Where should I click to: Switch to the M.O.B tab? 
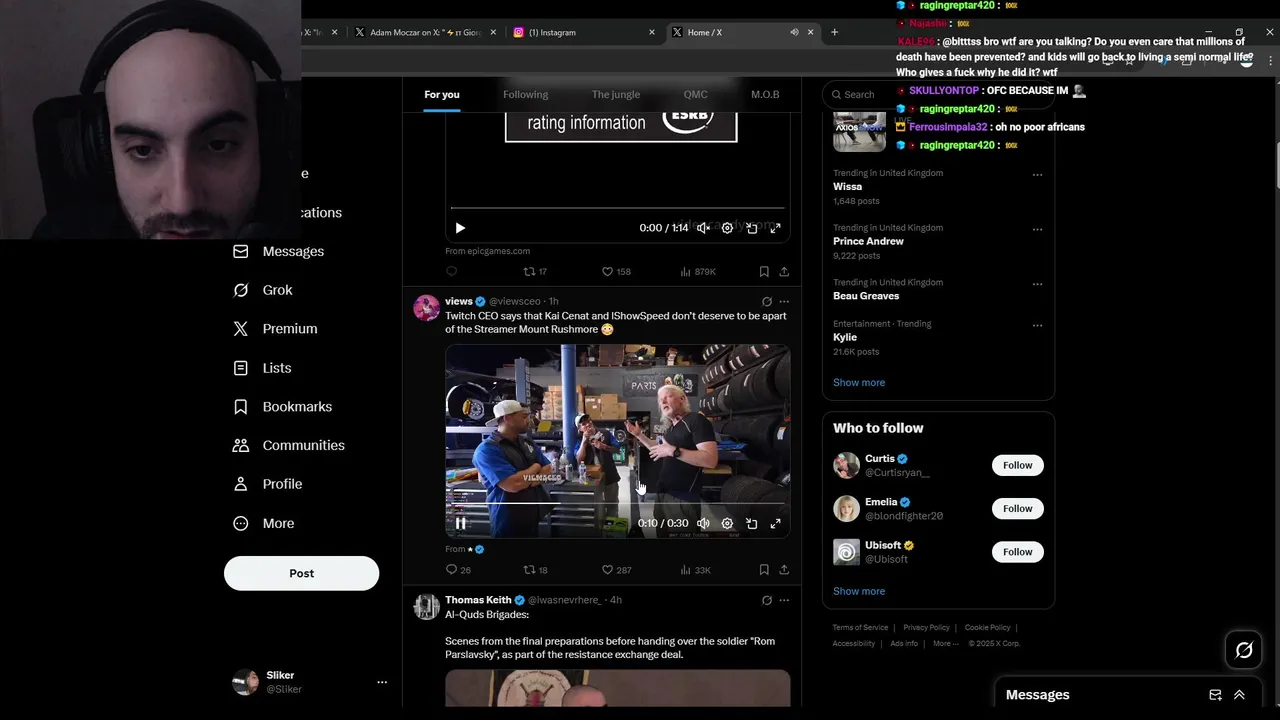765,94
